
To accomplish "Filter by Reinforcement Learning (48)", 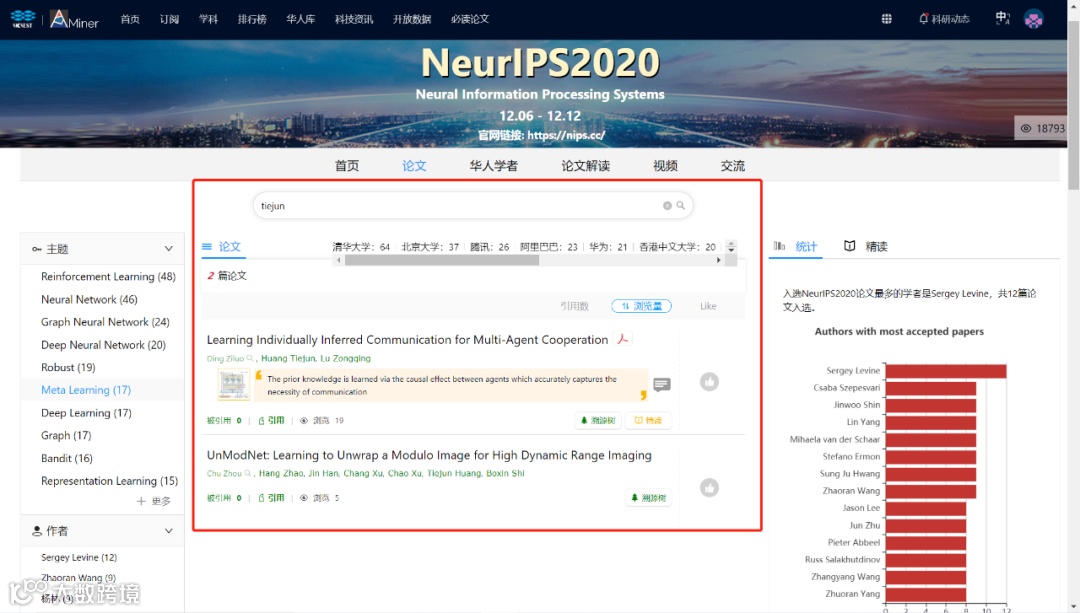I will pos(108,276).
